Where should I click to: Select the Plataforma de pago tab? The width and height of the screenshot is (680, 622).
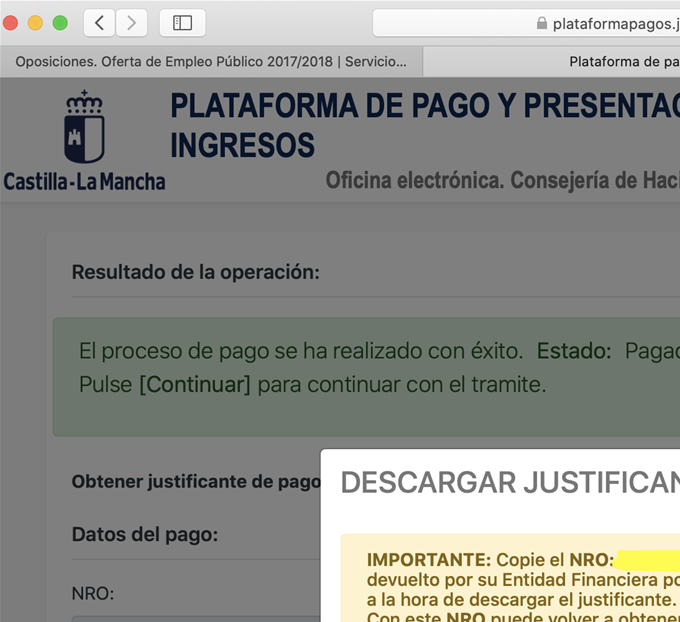click(x=552, y=62)
